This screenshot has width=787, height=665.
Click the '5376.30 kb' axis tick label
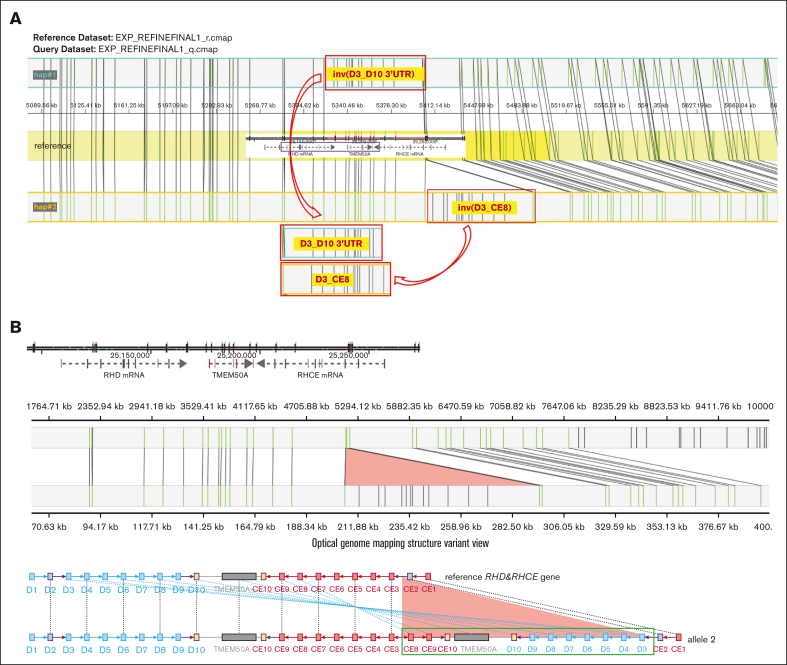click(391, 105)
